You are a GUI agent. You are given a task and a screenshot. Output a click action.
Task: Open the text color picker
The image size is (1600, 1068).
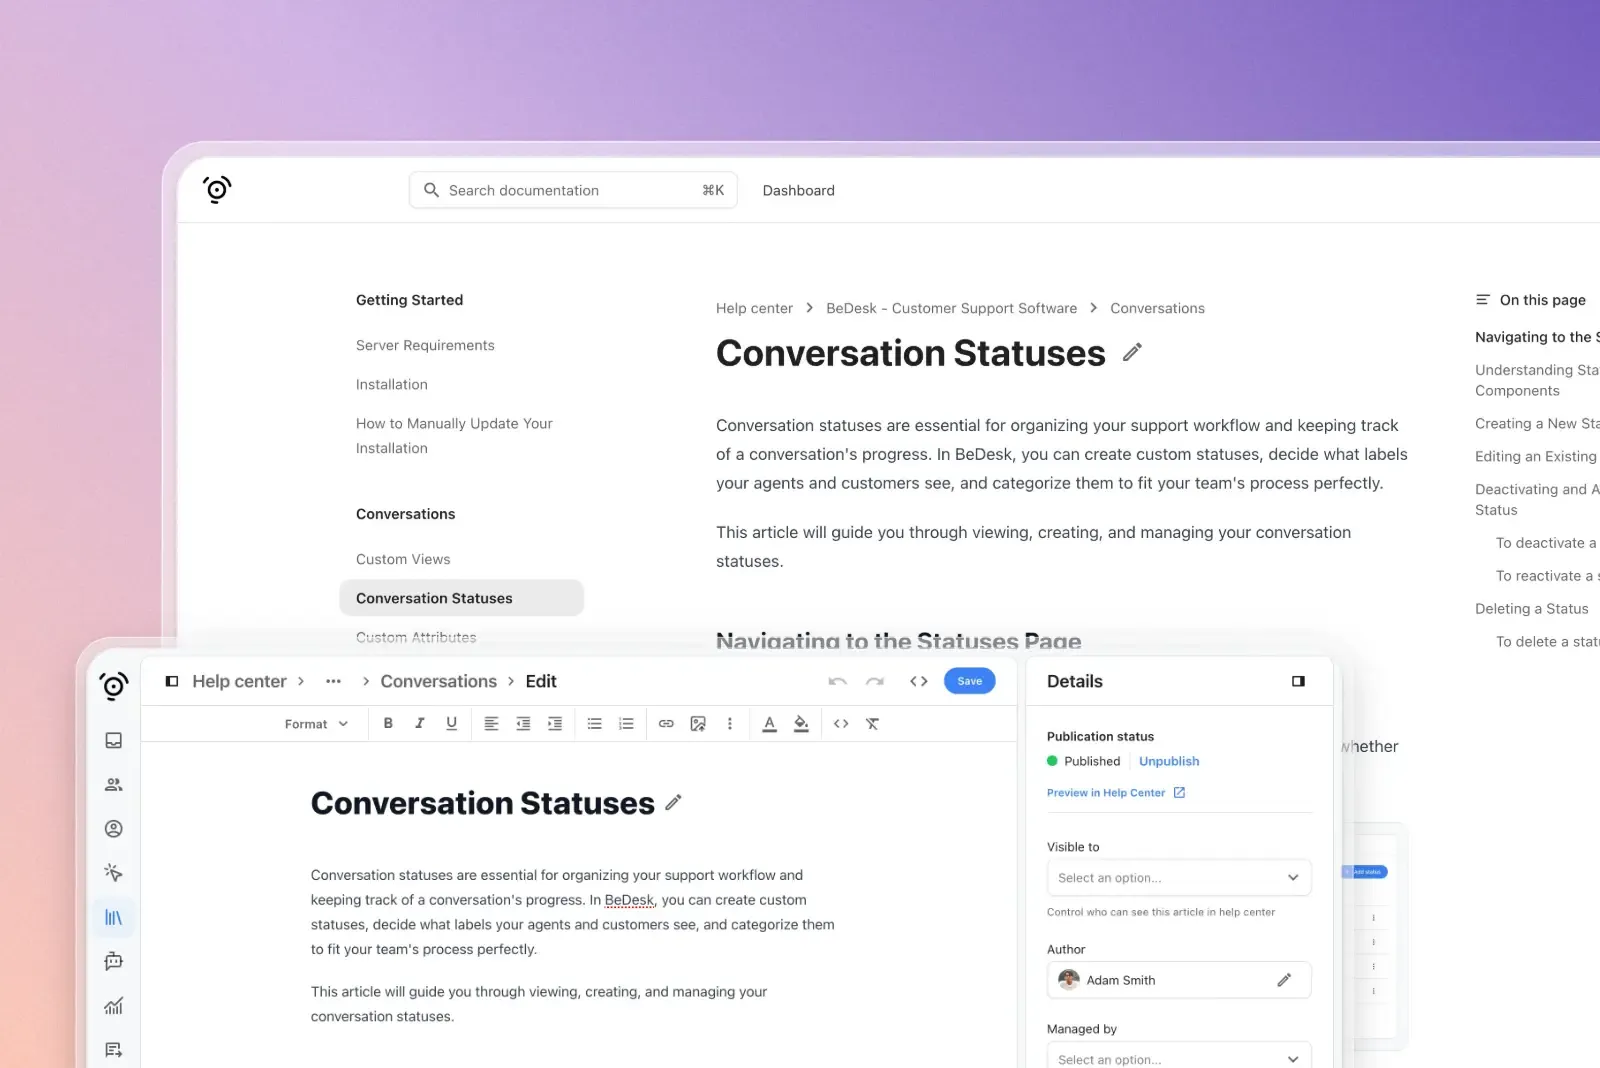tap(769, 724)
